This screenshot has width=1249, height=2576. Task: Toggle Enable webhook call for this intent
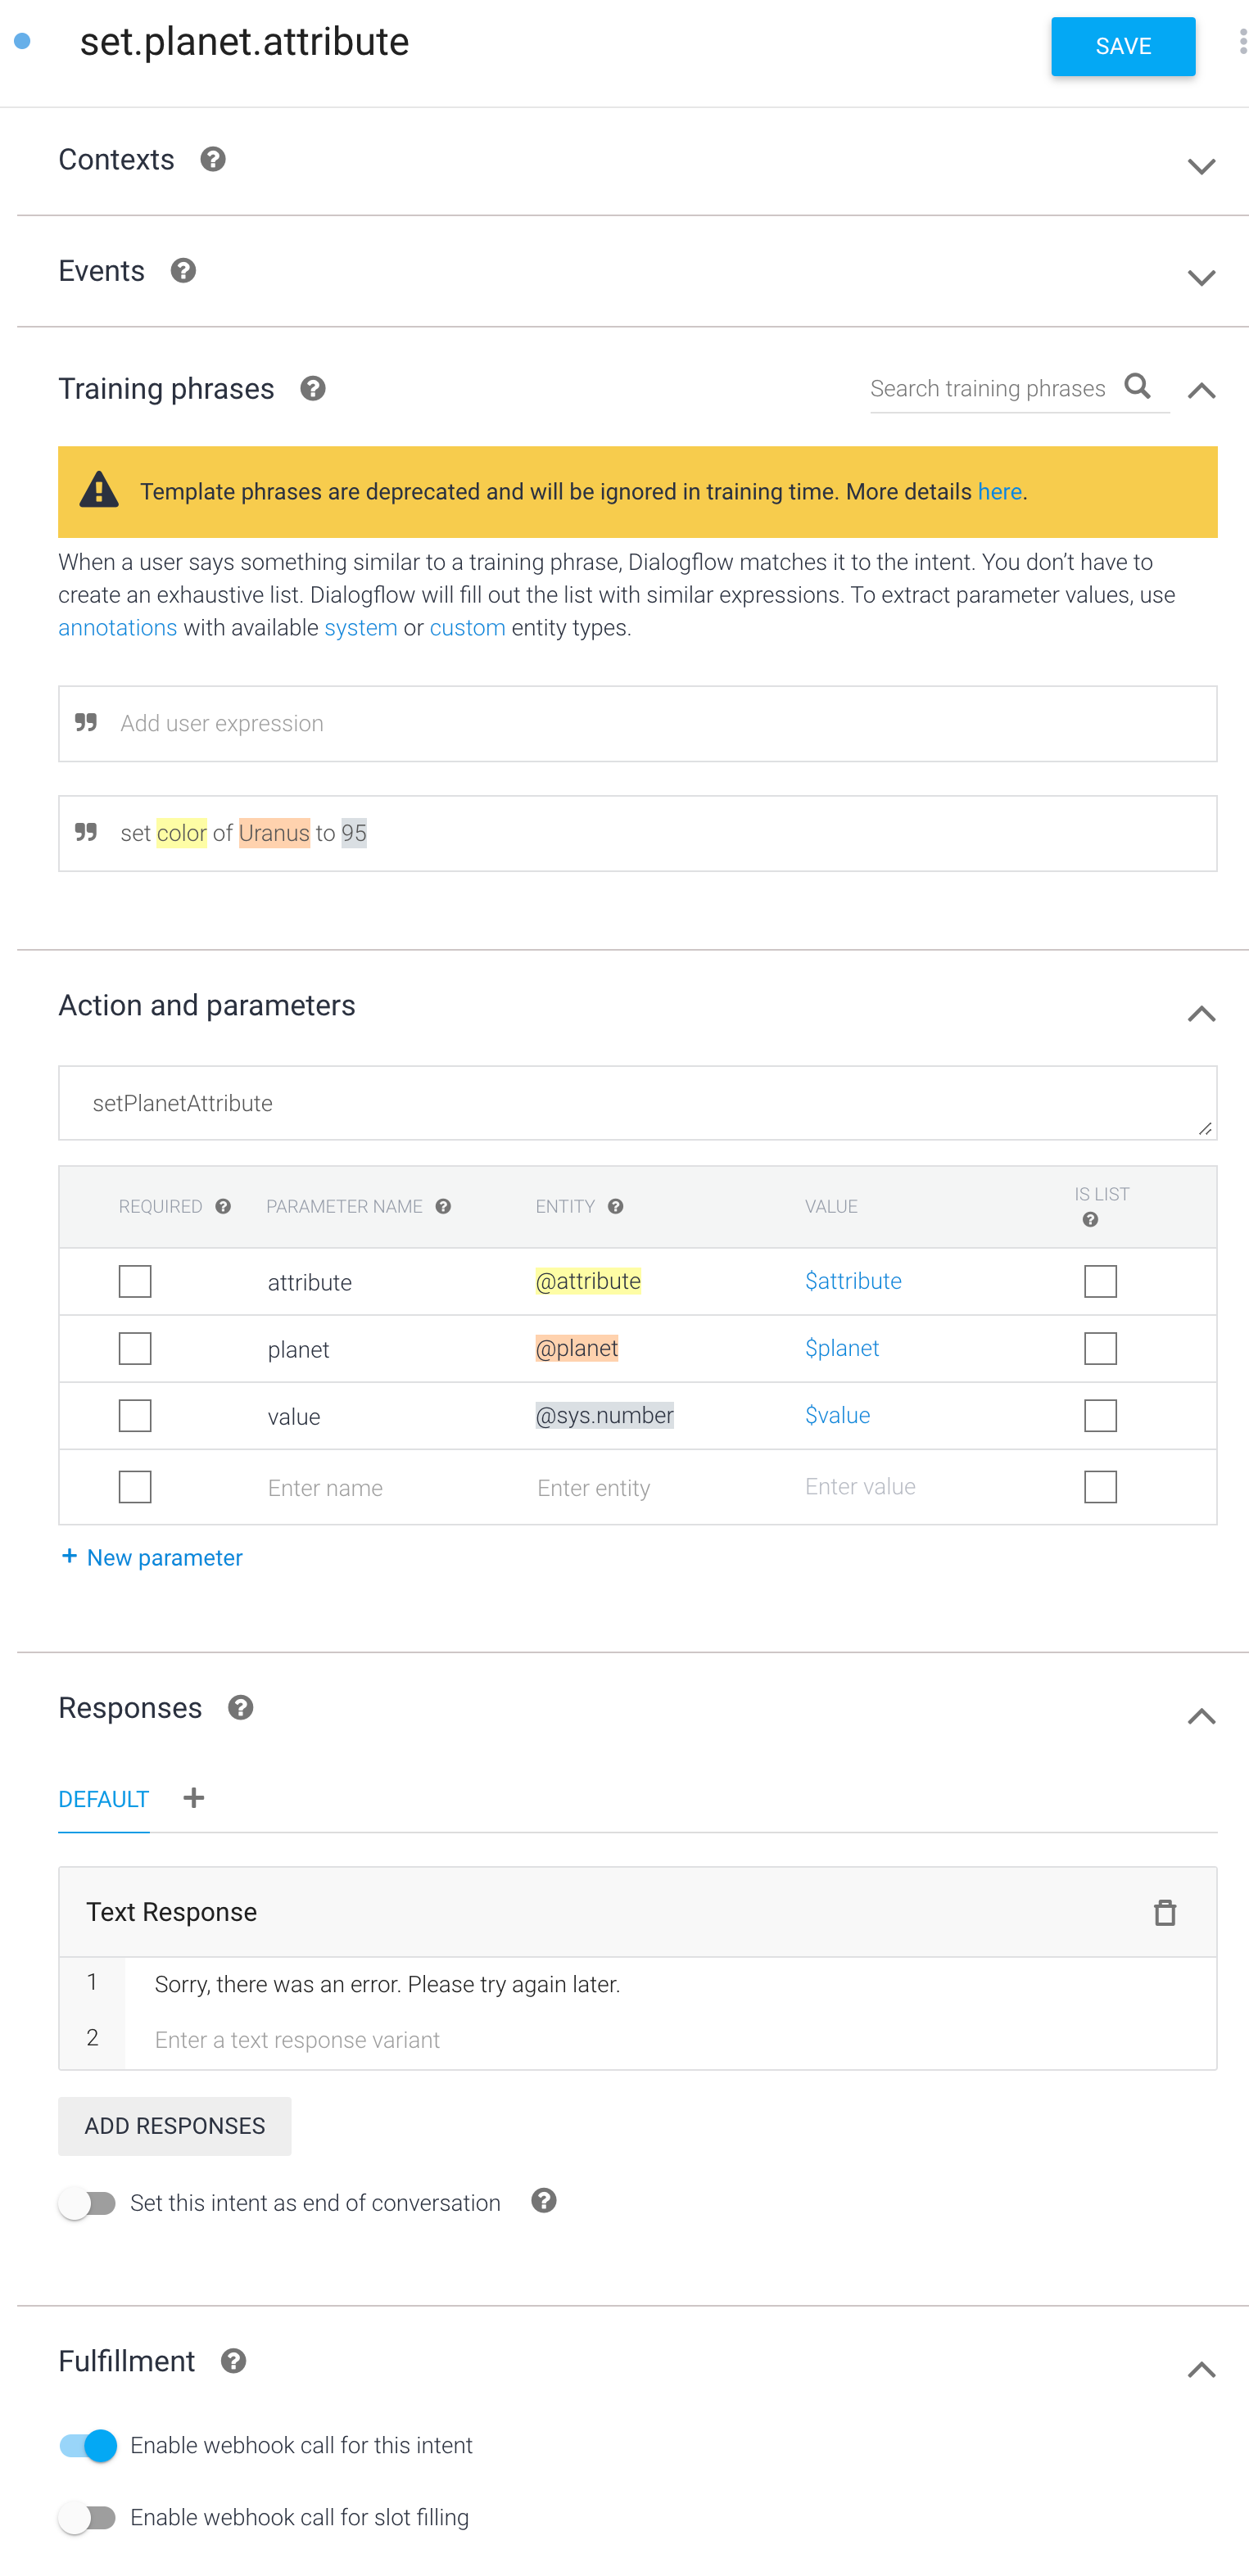point(88,2445)
